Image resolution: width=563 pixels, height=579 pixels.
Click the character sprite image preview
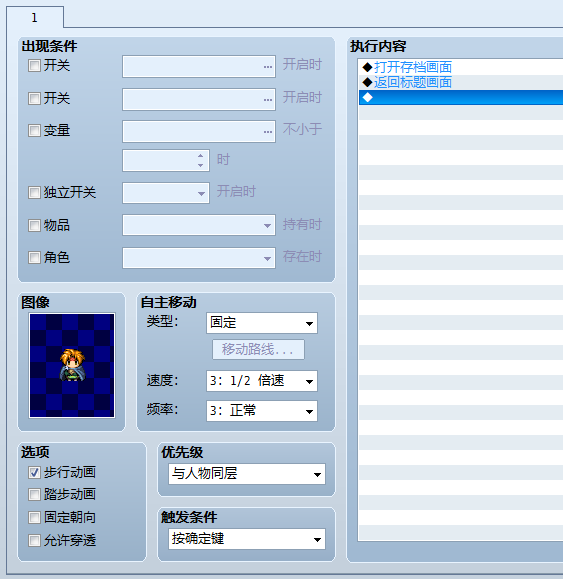point(72,366)
